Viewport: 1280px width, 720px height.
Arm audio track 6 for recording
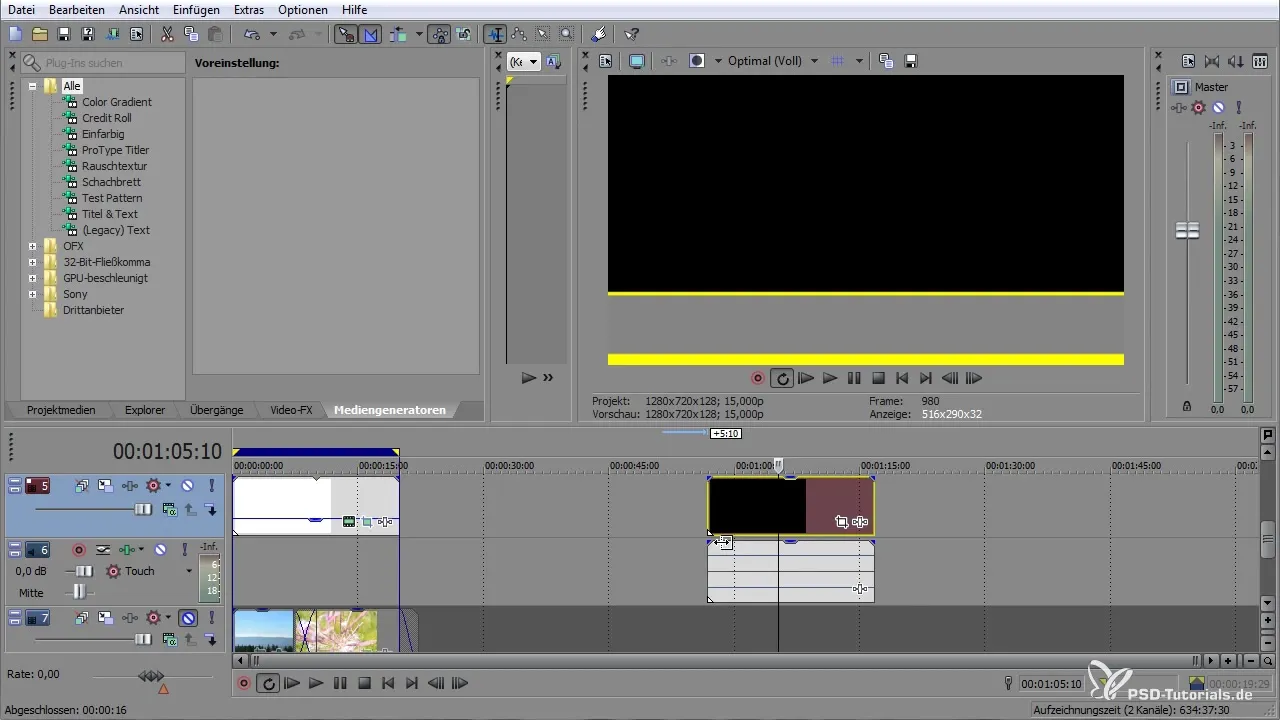coord(79,549)
